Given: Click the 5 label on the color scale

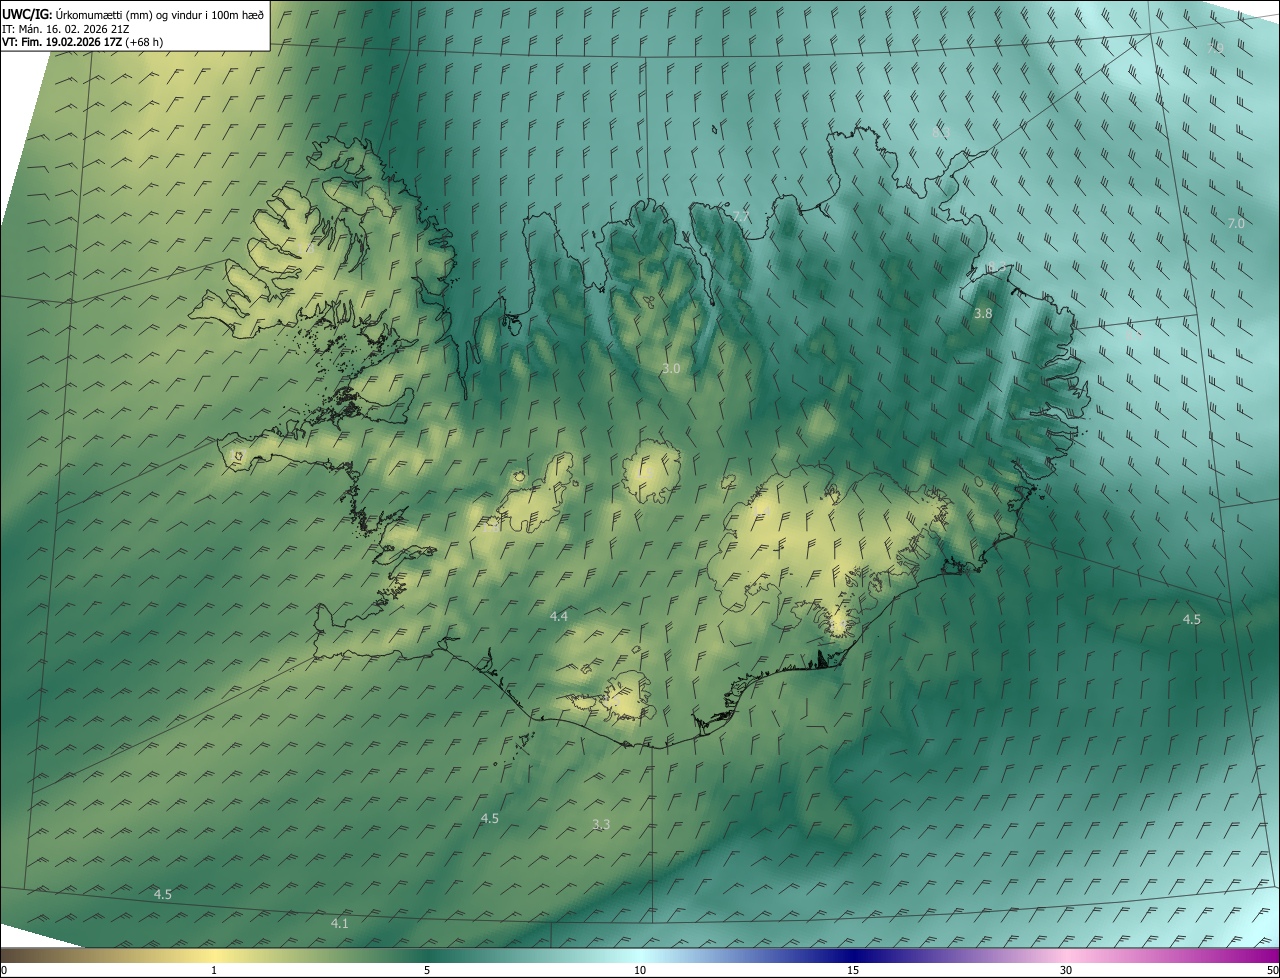Looking at the screenshot, I should click(x=427, y=970).
